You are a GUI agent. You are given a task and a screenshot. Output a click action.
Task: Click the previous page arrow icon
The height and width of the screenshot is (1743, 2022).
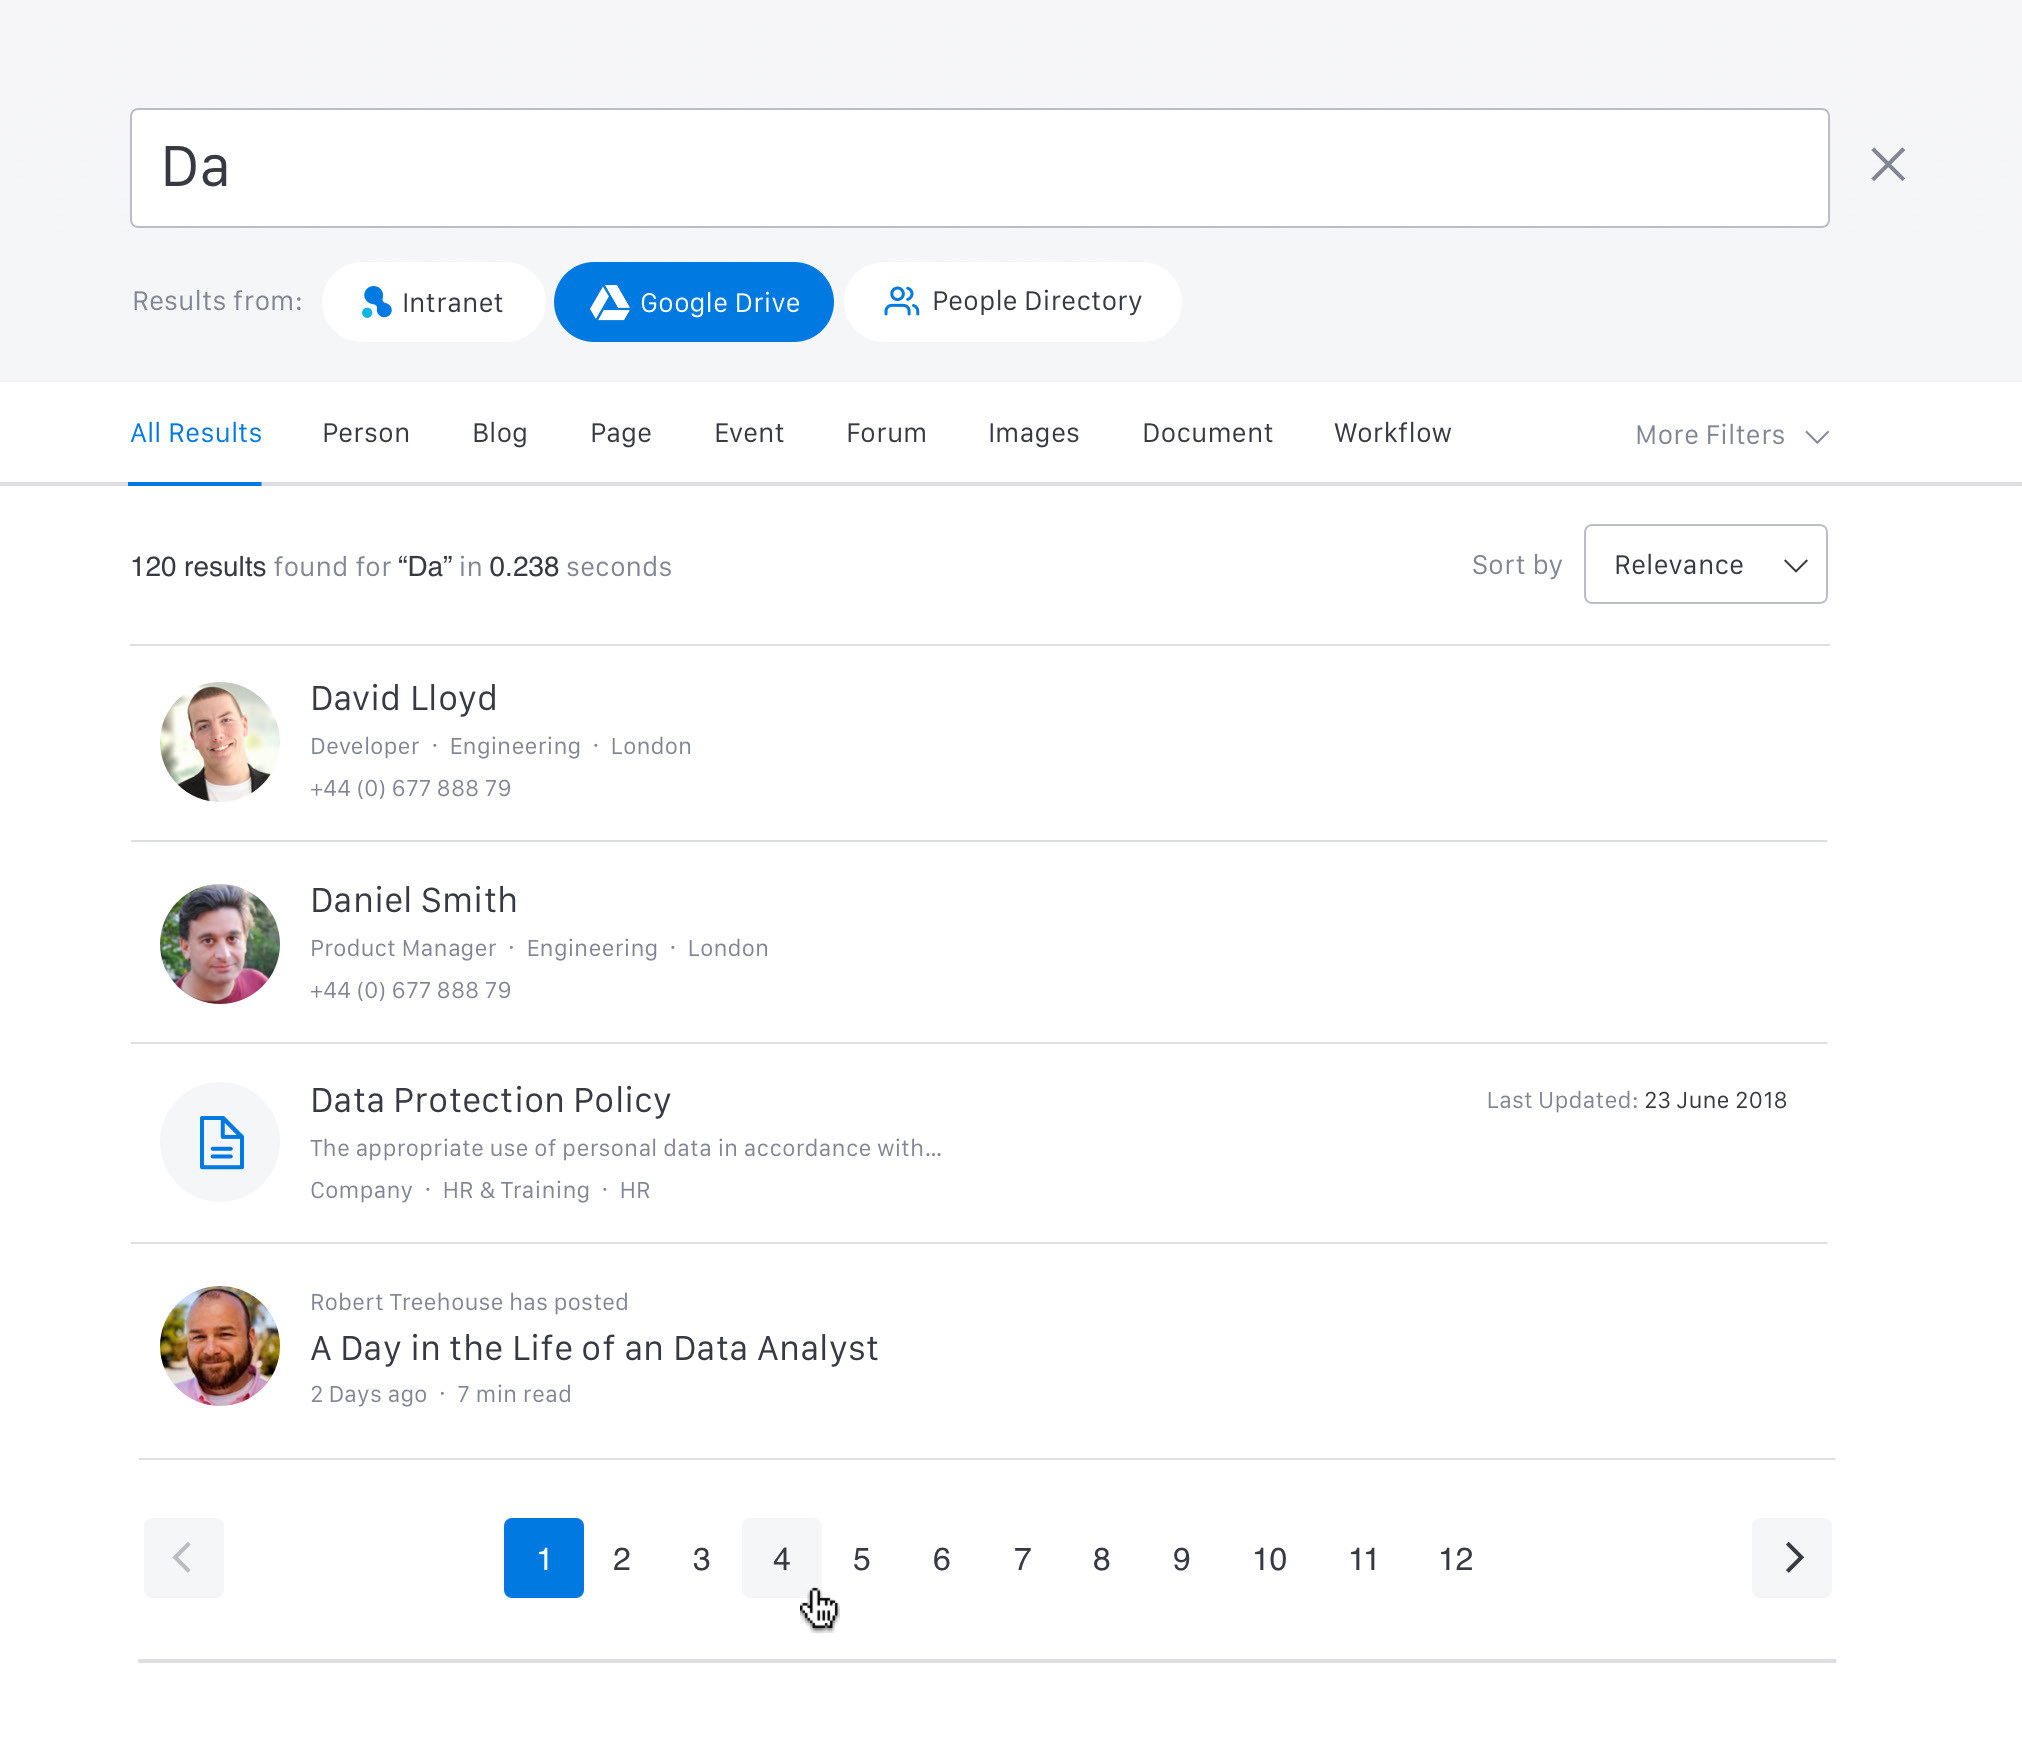pos(184,1558)
